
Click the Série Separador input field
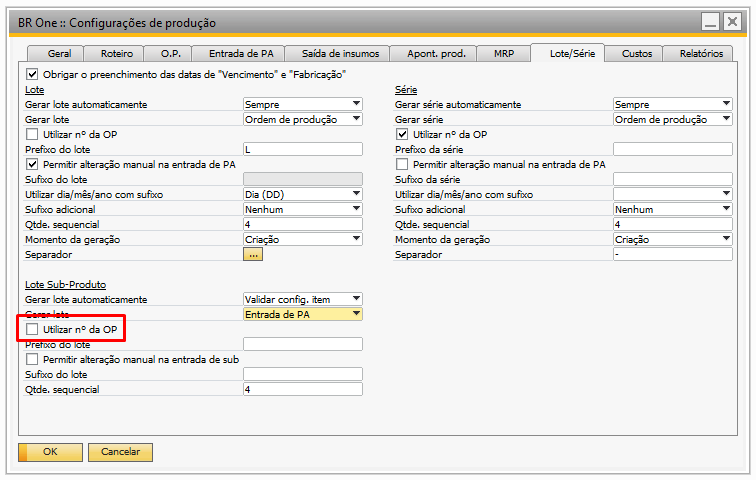672,254
